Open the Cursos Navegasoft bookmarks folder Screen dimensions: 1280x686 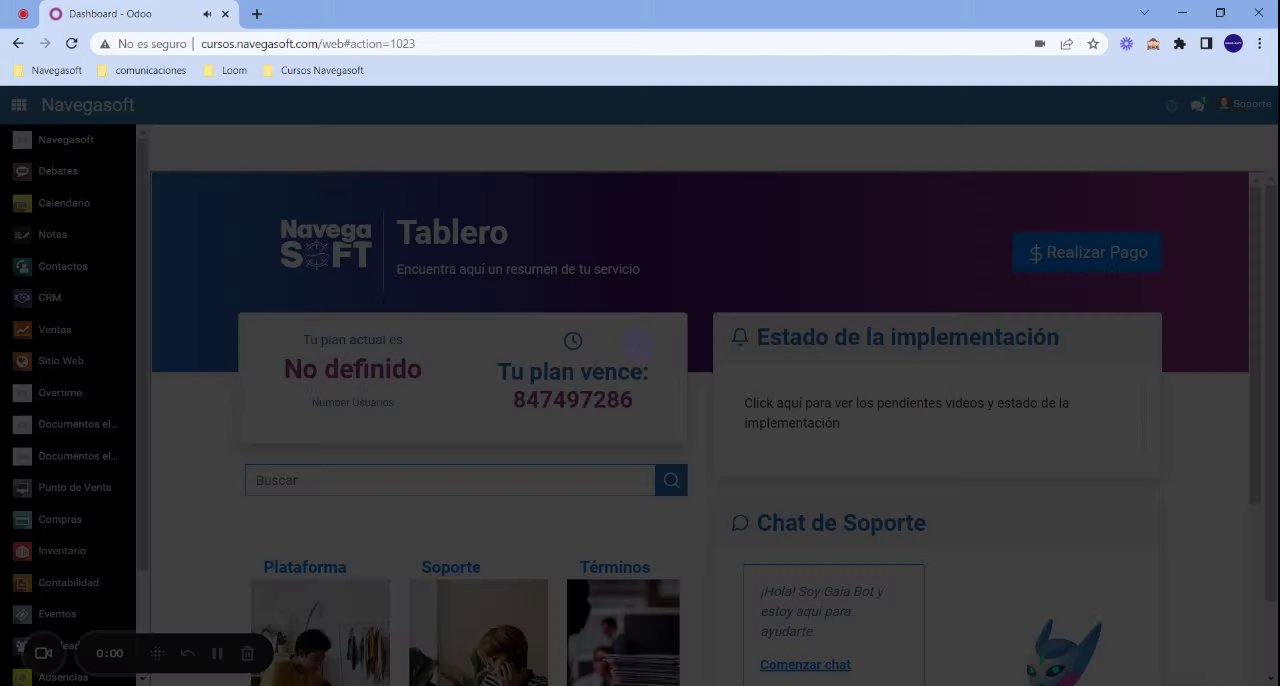(x=313, y=71)
